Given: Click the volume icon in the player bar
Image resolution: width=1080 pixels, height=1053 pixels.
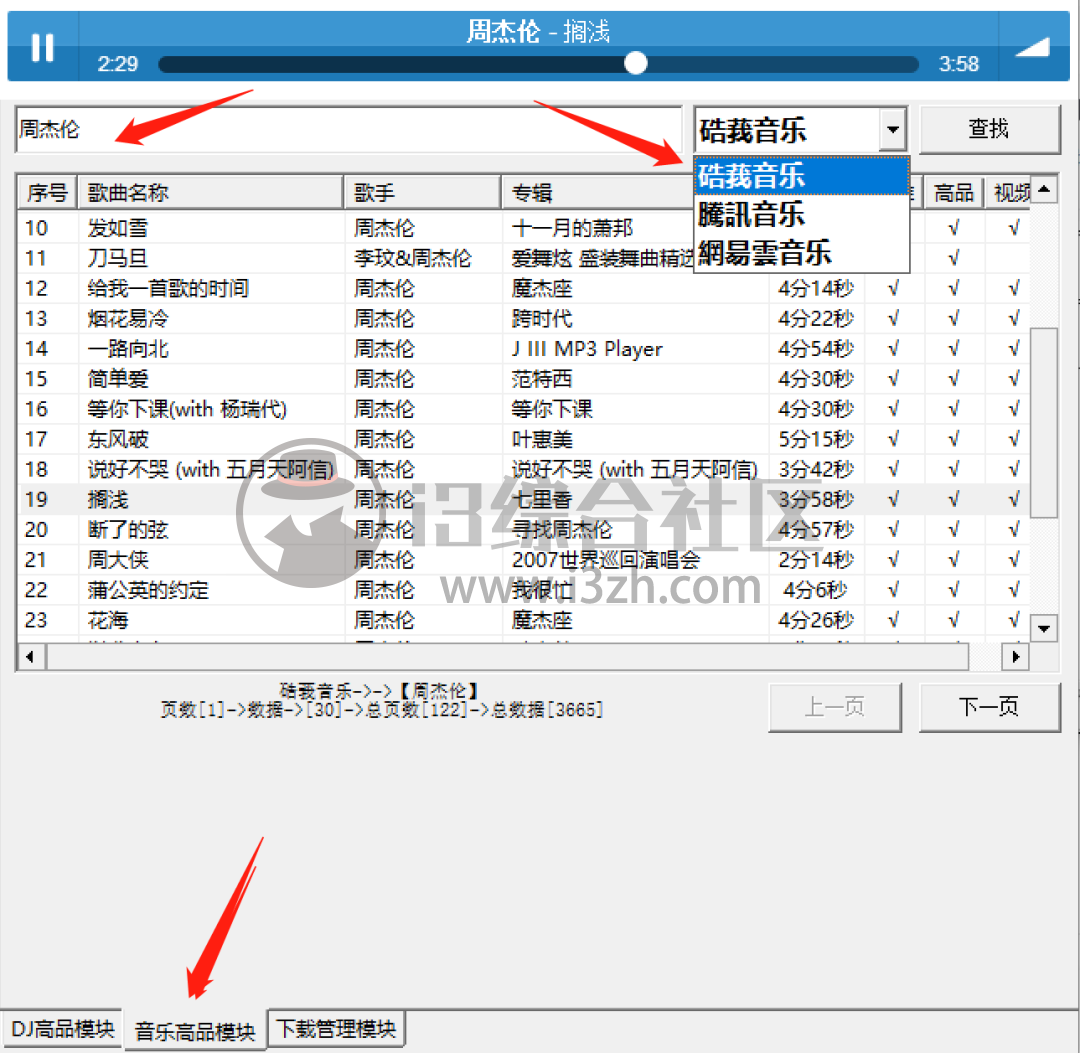Looking at the screenshot, I should [x=1032, y=48].
